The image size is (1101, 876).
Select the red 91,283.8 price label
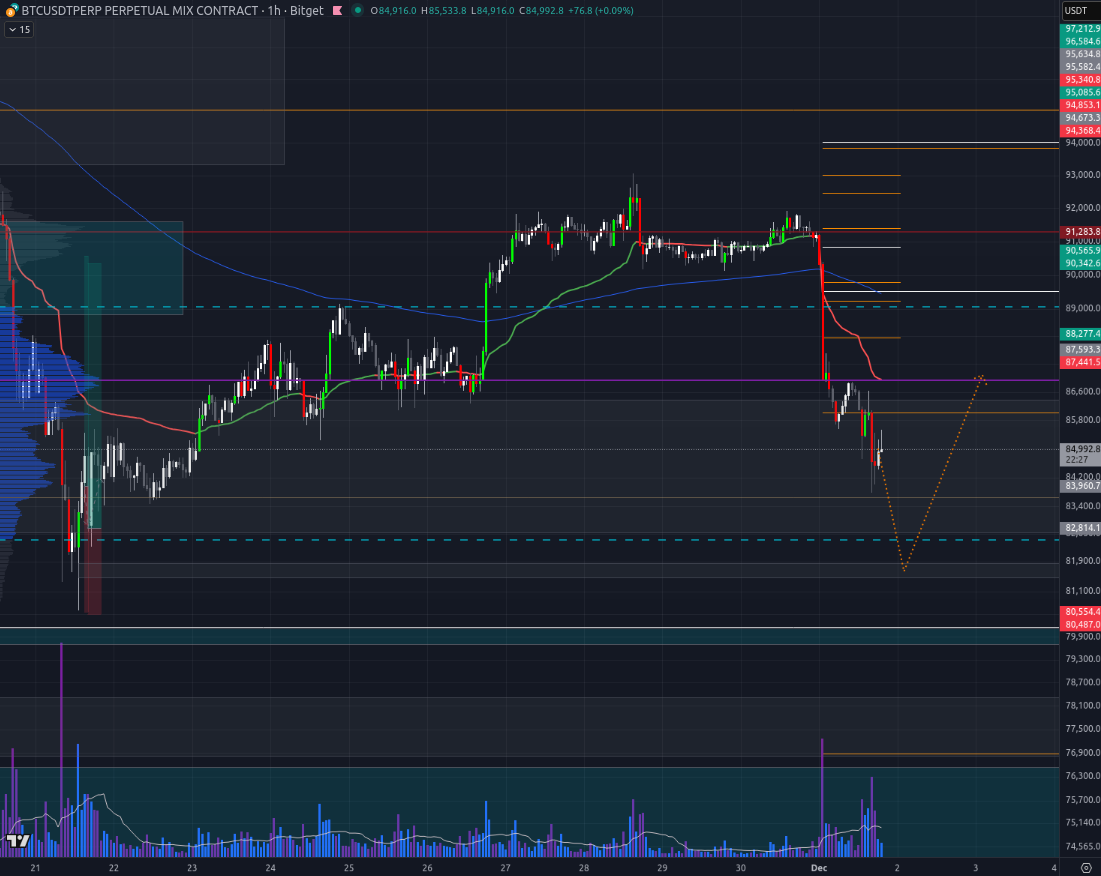pyautogui.click(x=1082, y=232)
